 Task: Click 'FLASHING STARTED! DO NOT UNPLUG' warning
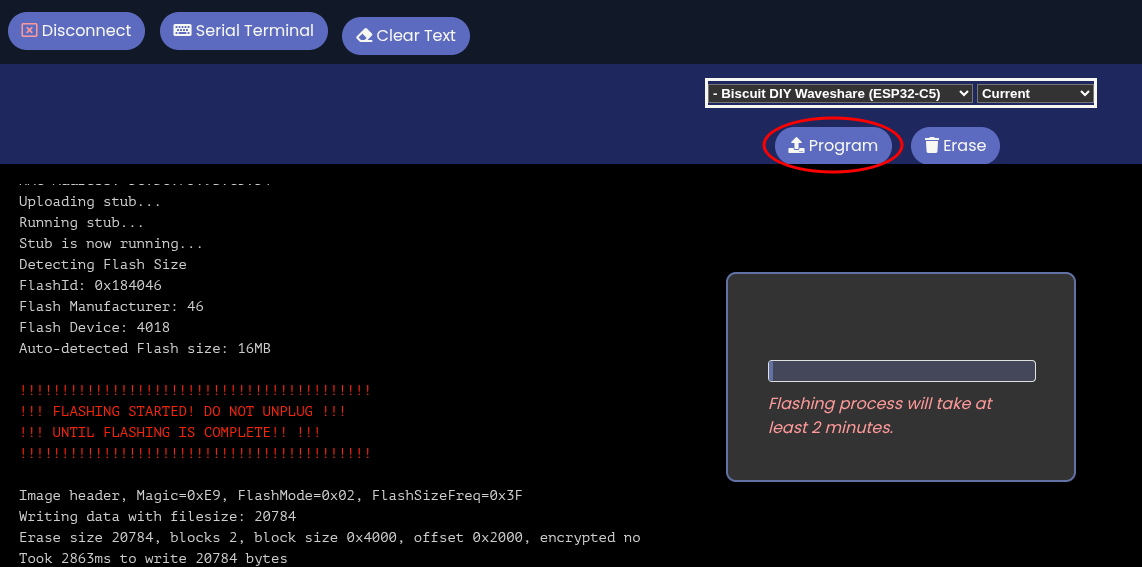(x=183, y=412)
